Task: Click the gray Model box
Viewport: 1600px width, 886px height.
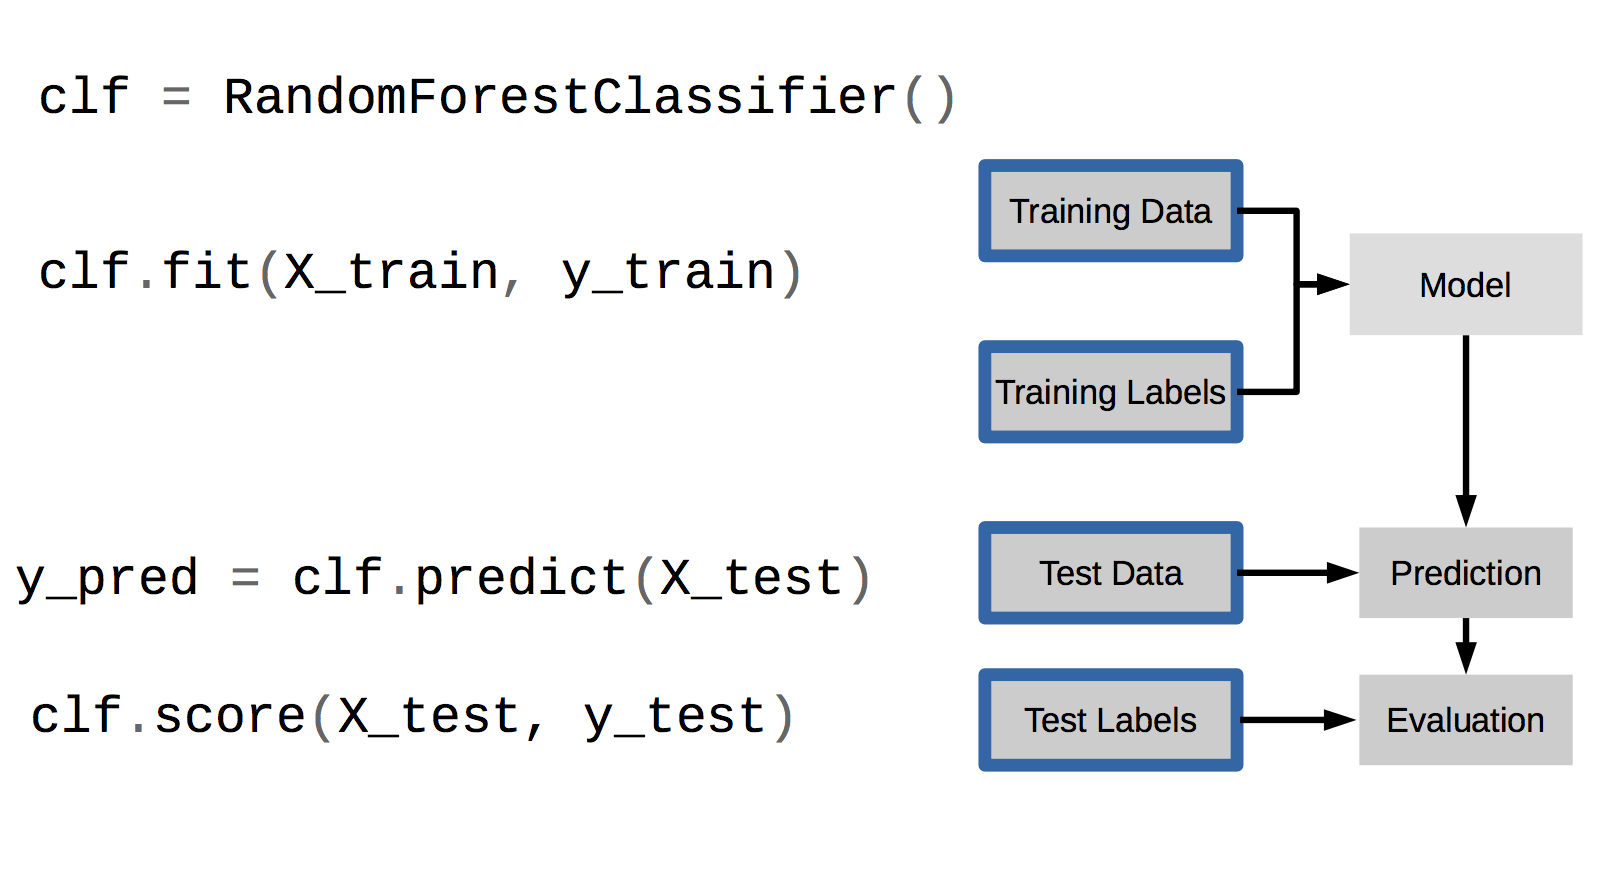Action: point(1465,284)
